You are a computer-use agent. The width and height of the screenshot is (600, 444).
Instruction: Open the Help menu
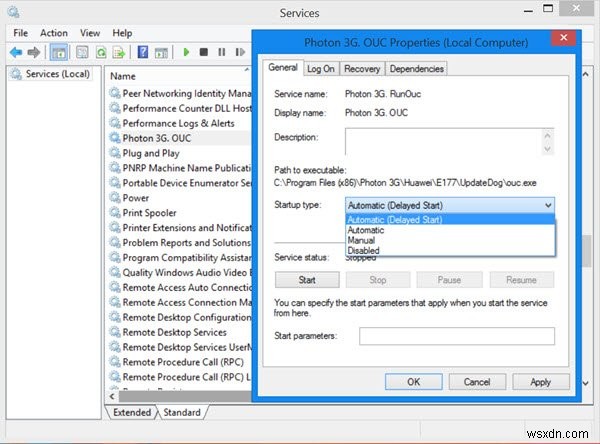(x=122, y=33)
